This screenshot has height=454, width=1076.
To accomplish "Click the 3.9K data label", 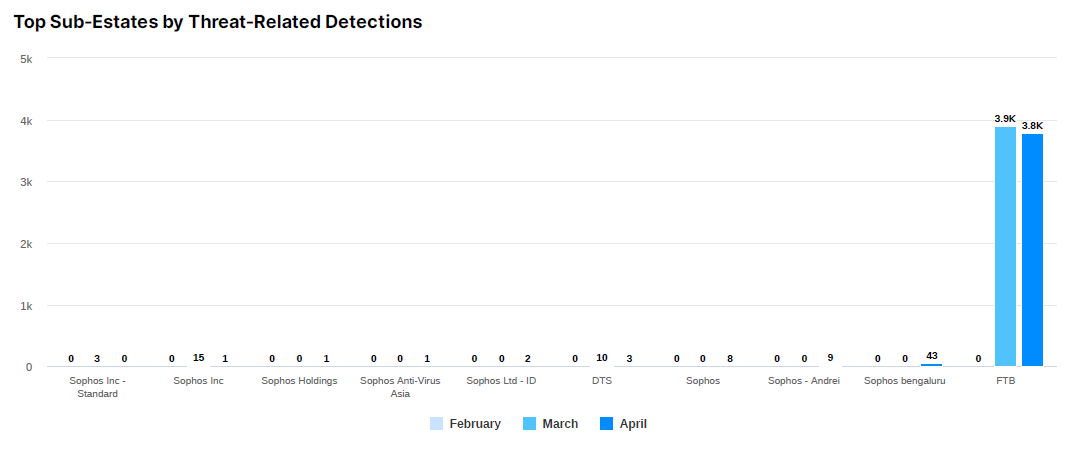I will click(1005, 119).
